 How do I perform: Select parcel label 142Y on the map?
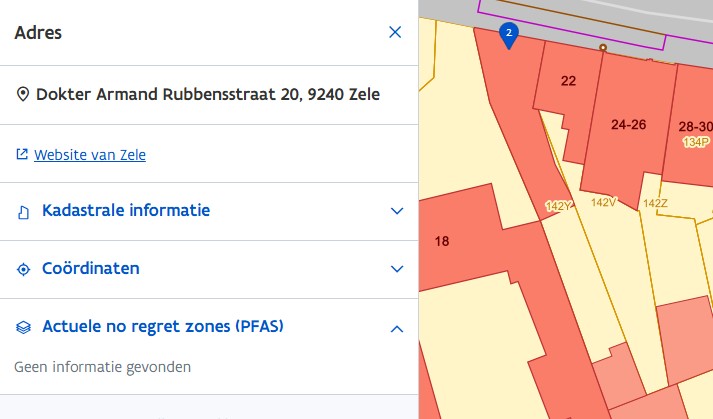click(558, 206)
